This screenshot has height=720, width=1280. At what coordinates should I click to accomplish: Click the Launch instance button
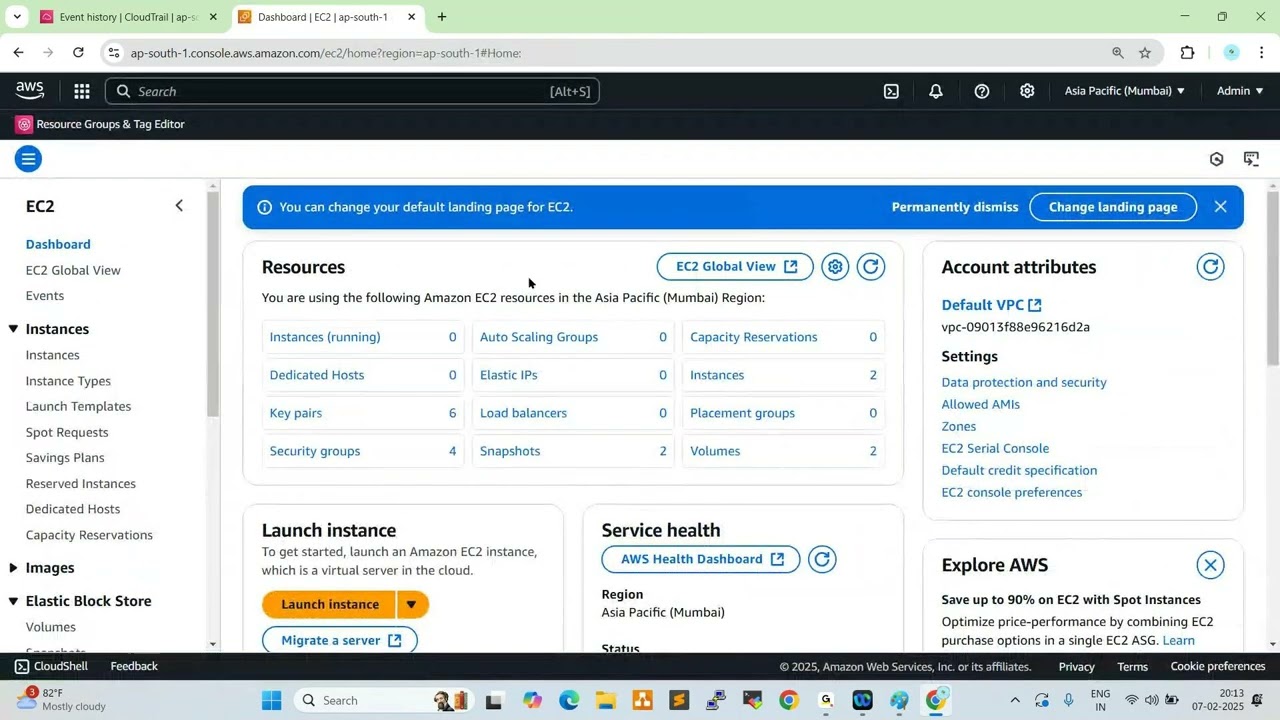pyautogui.click(x=330, y=604)
